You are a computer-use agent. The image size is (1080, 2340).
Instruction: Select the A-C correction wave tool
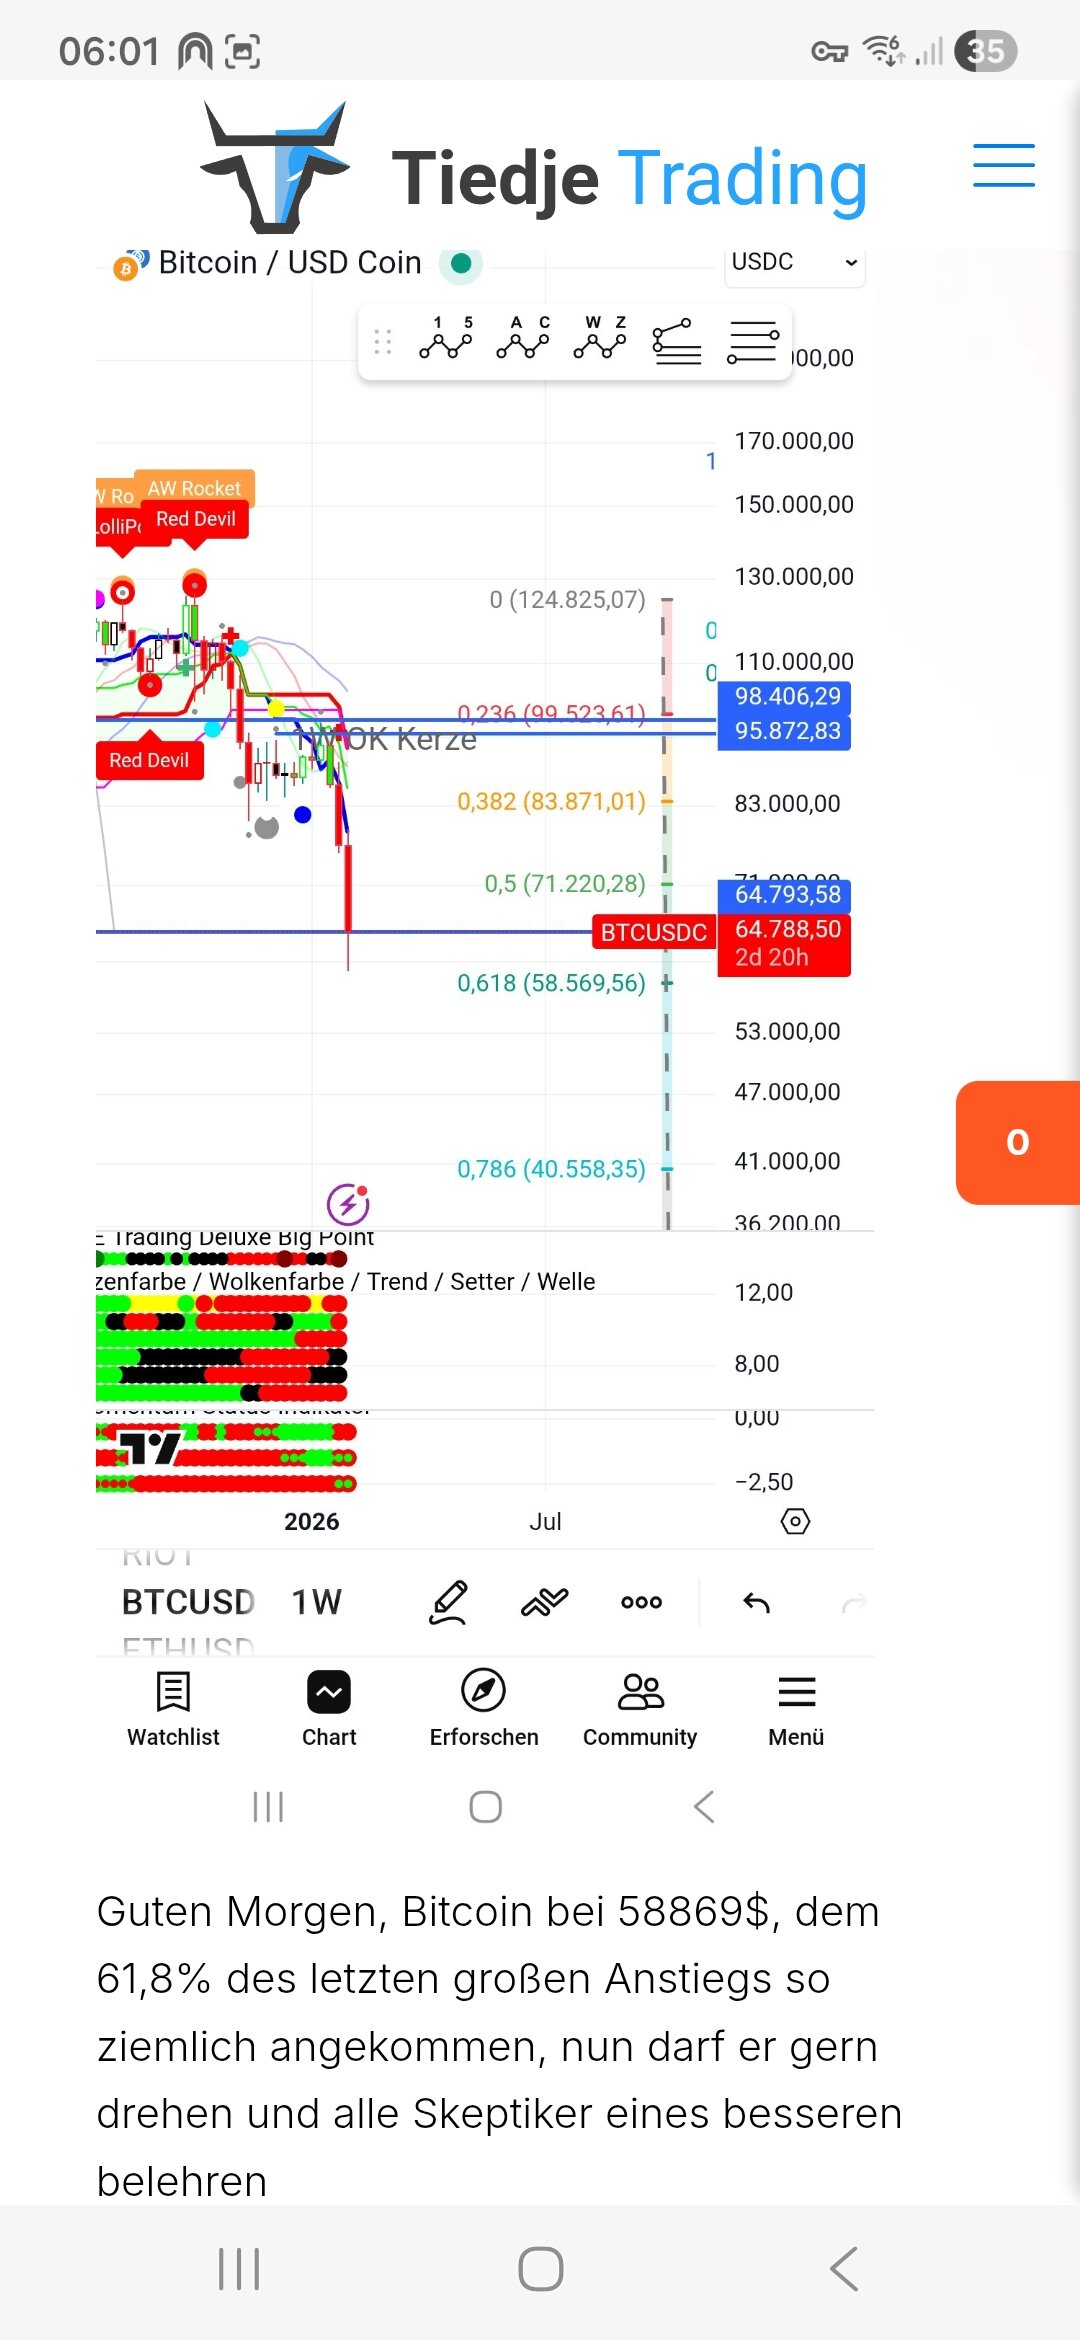(x=523, y=340)
